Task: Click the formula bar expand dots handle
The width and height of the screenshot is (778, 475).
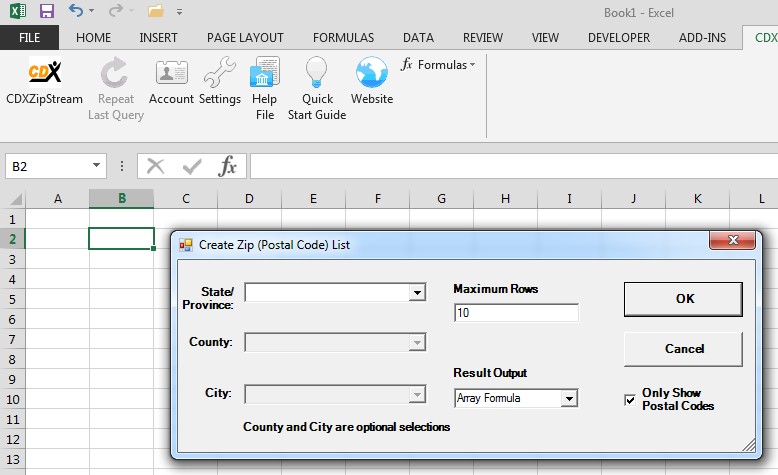Action: [122, 166]
